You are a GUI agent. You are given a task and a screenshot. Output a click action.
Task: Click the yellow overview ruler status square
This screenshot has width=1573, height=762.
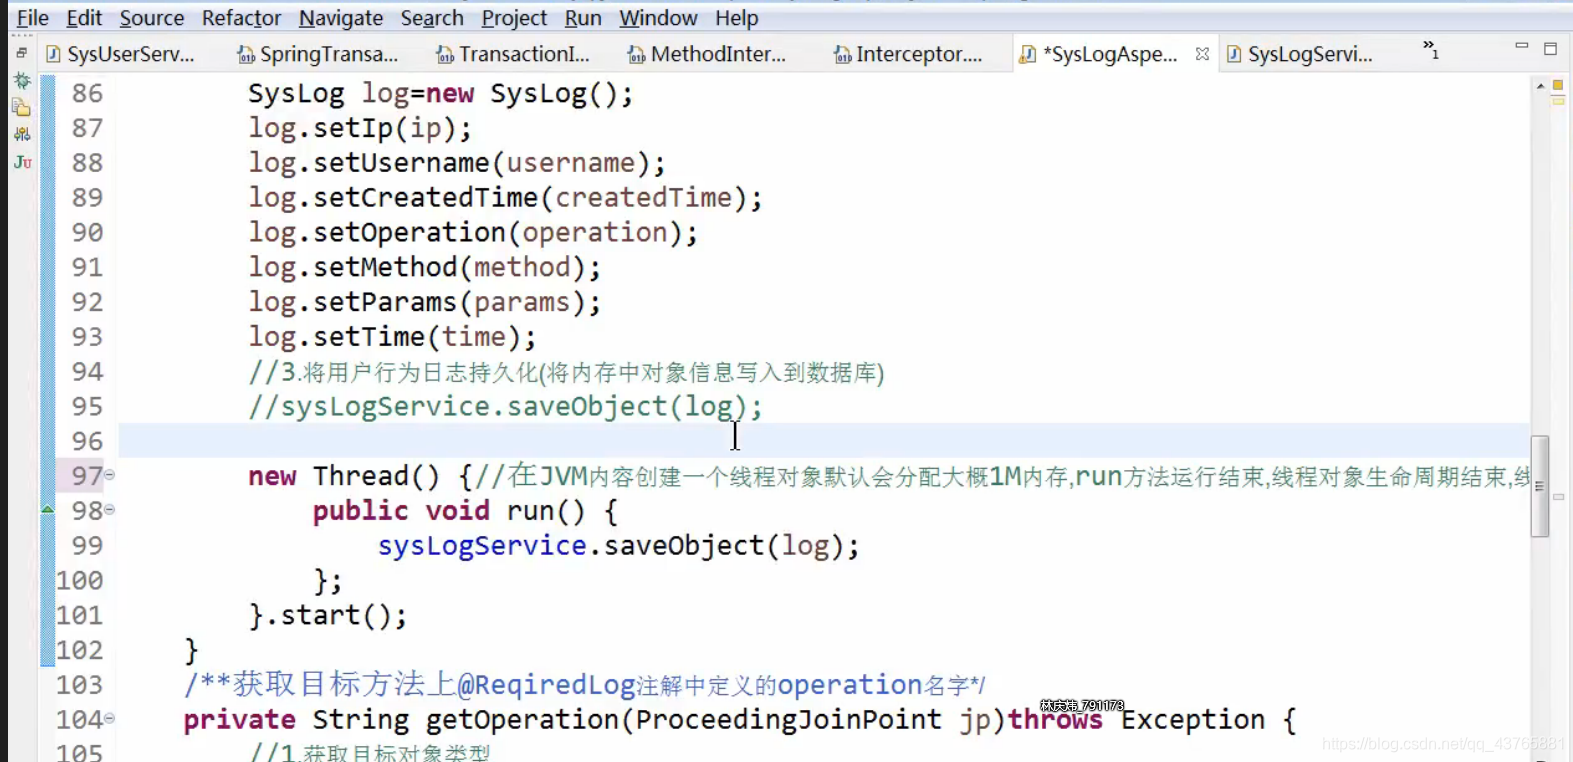(x=1557, y=86)
